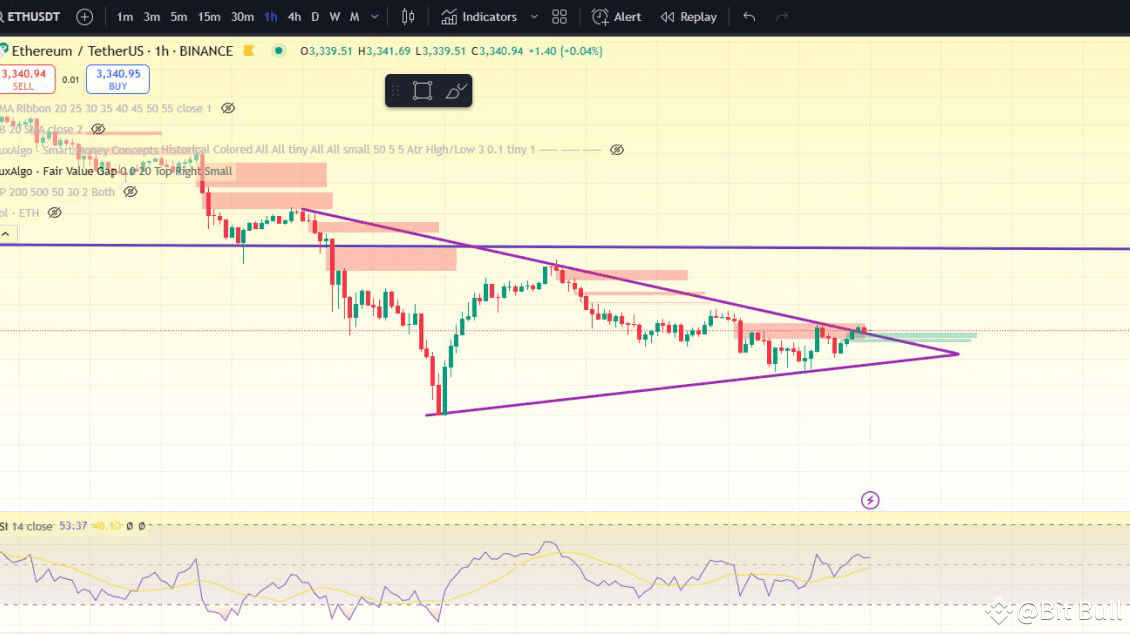Click the undo arrow icon
1130x634 pixels.
pyautogui.click(x=749, y=16)
